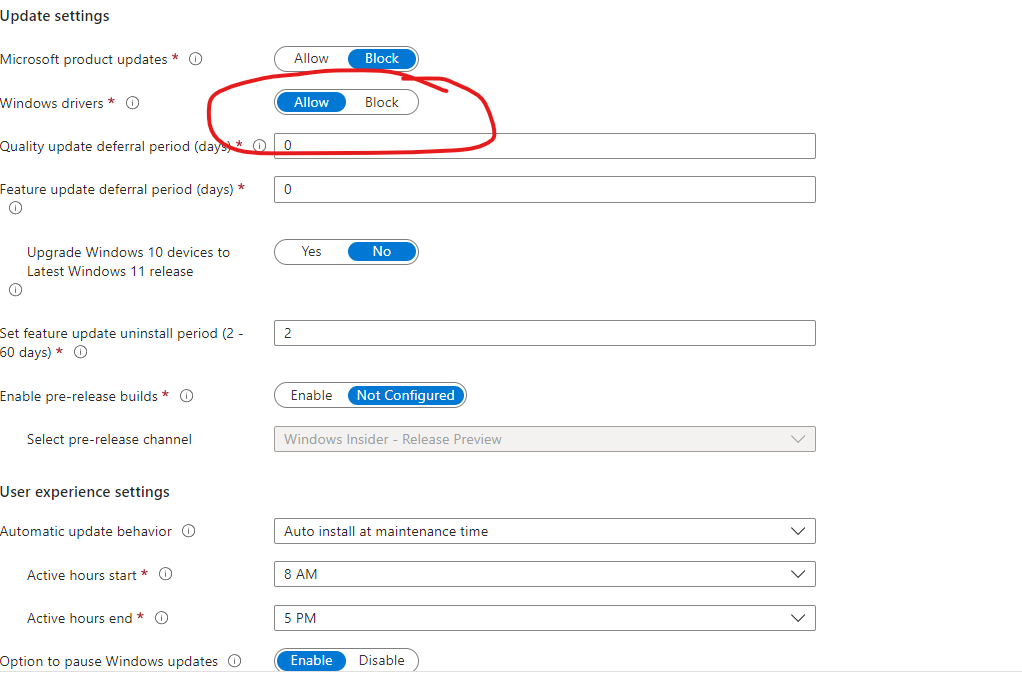Click info icon for Enable pre-release builds
The width and height of the screenshot is (1022, 685).
point(186,396)
